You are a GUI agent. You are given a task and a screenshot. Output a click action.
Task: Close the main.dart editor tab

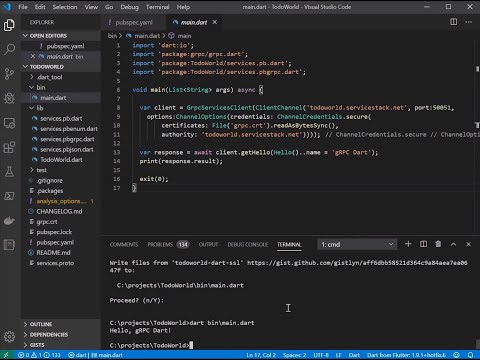click(215, 22)
